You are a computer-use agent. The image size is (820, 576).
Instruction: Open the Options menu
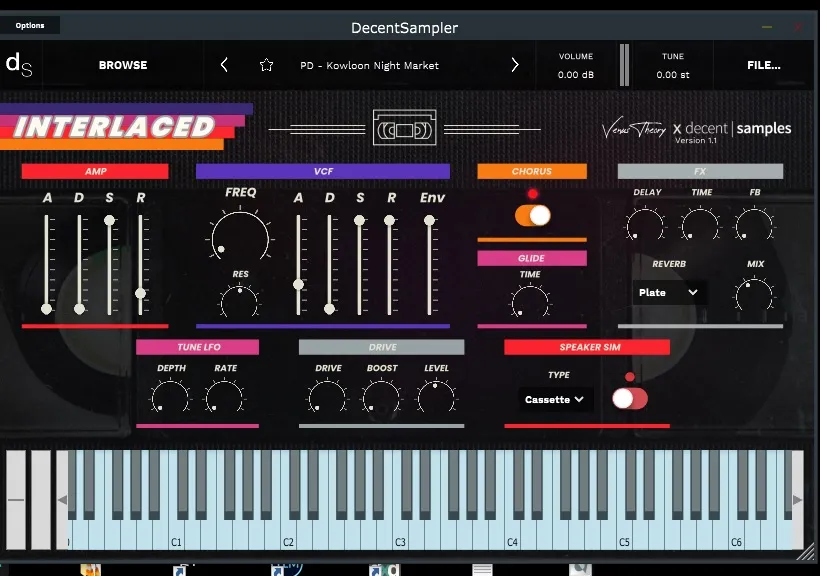click(x=30, y=25)
